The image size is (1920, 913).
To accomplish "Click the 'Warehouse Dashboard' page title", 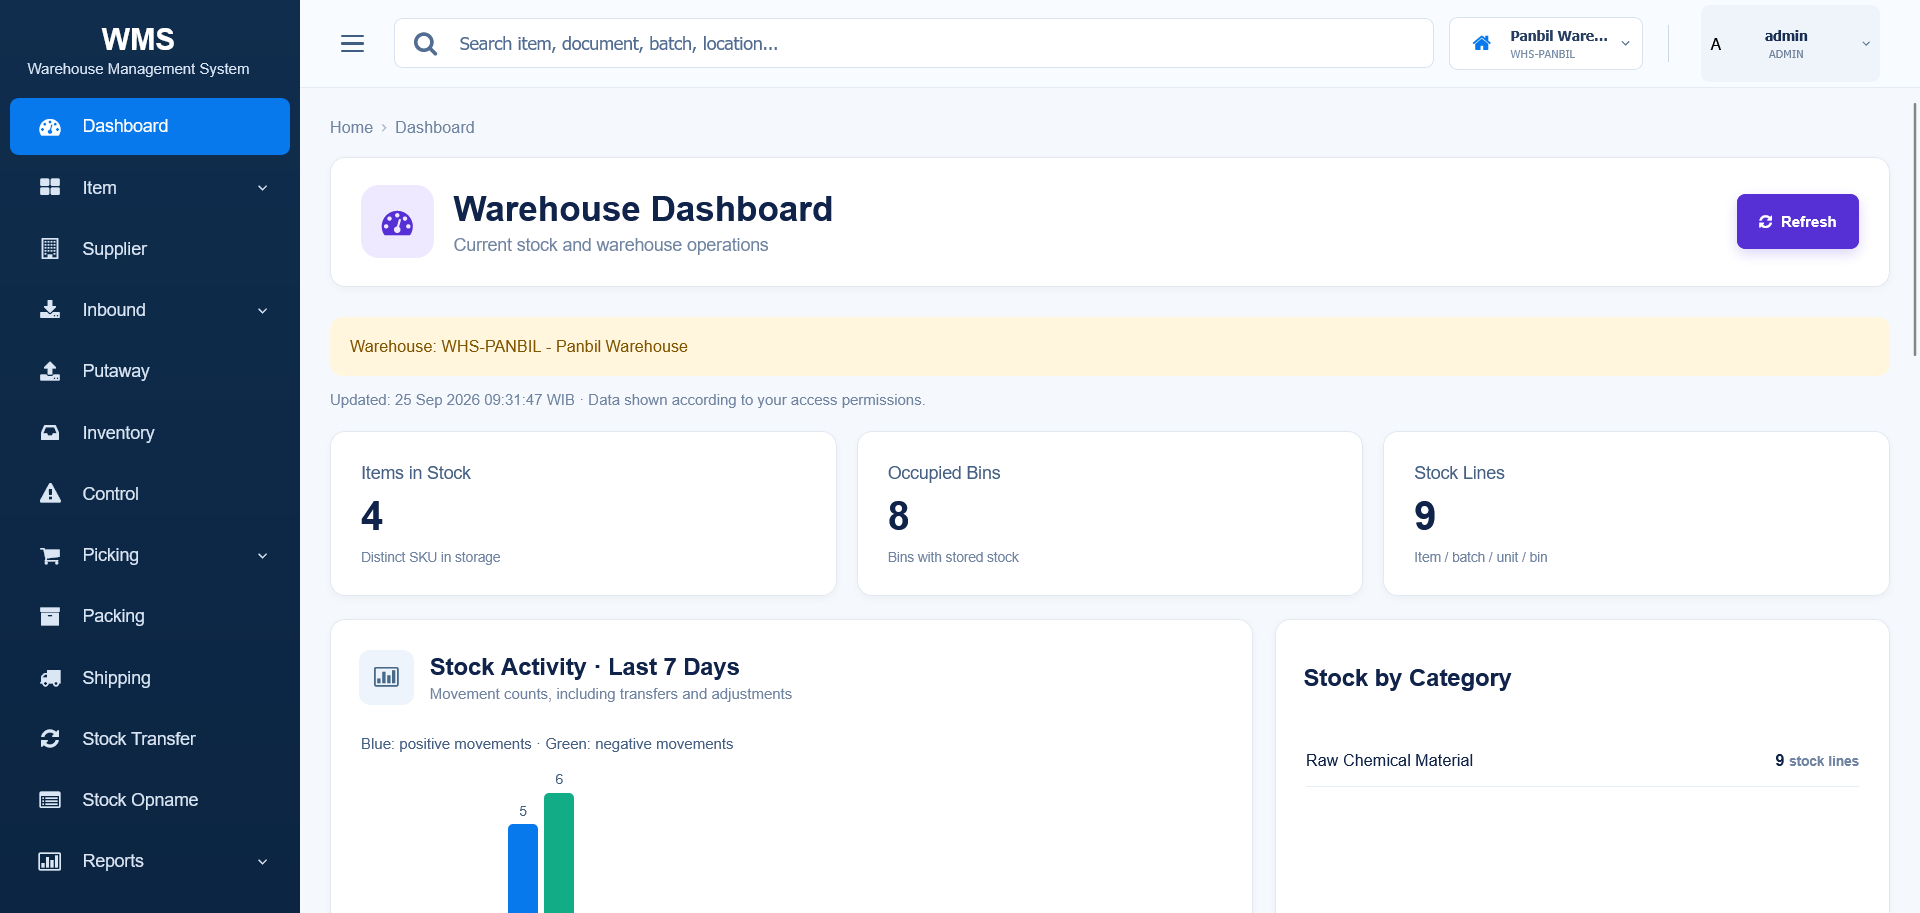I will (643, 209).
